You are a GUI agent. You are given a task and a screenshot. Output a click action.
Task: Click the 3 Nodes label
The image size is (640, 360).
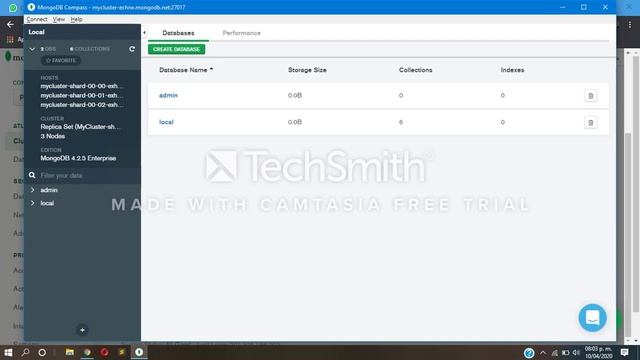coord(52,136)
